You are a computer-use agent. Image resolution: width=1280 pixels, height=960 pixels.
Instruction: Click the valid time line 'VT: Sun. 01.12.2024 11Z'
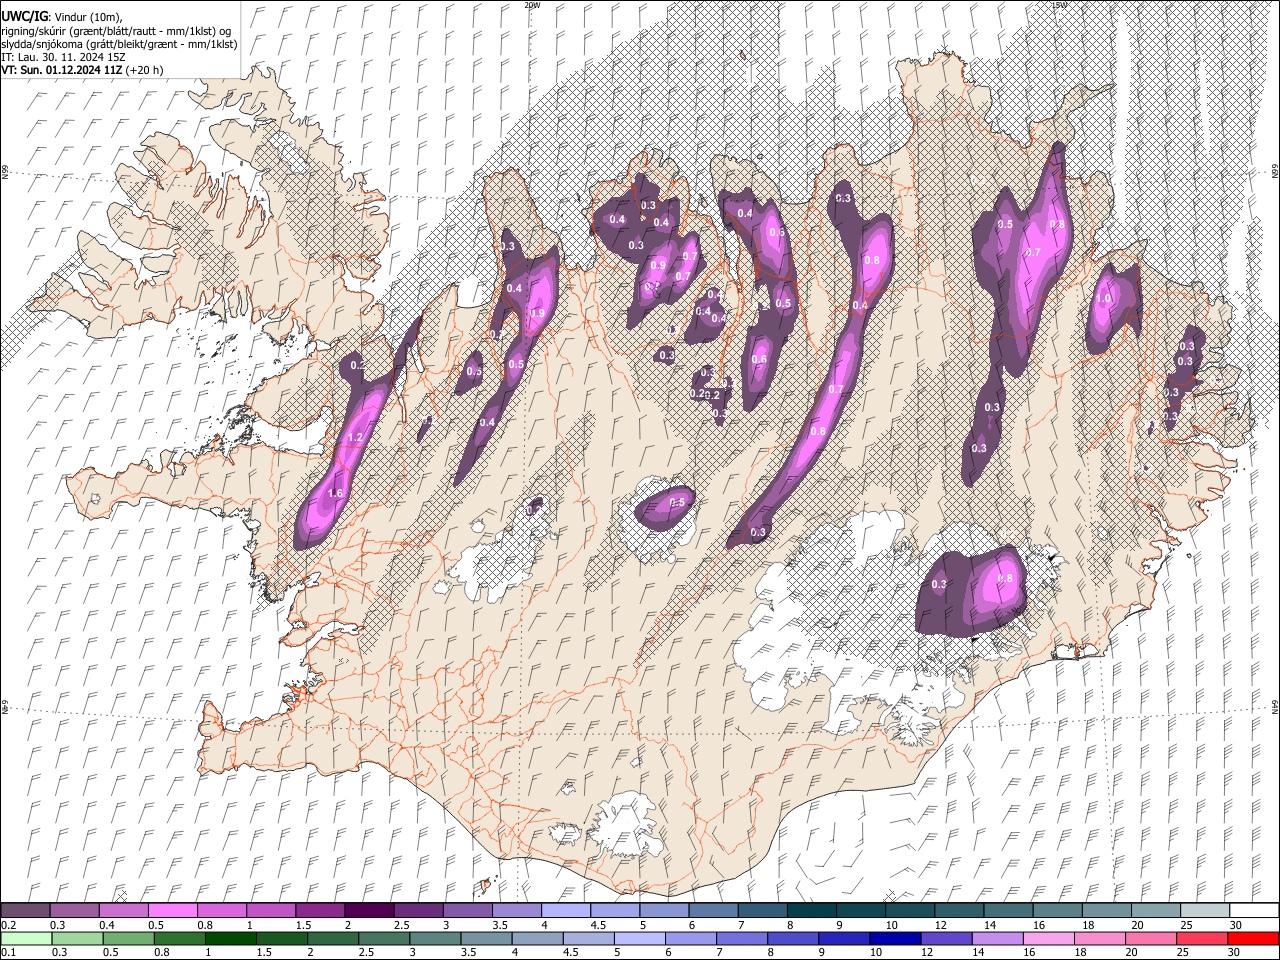[x=60, y=70]
